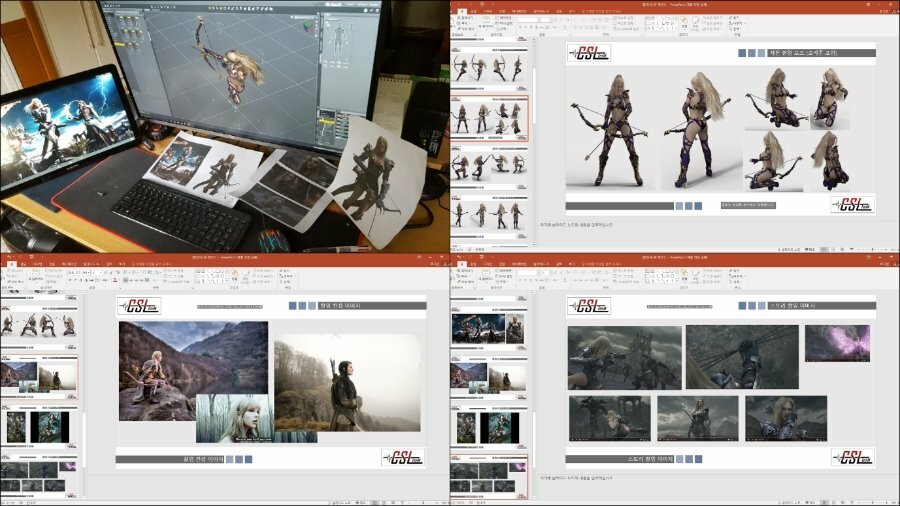Select CSL logo at bottom of bottom-right slide
This screenshot has width=900, height=506.
click(852, 457)
